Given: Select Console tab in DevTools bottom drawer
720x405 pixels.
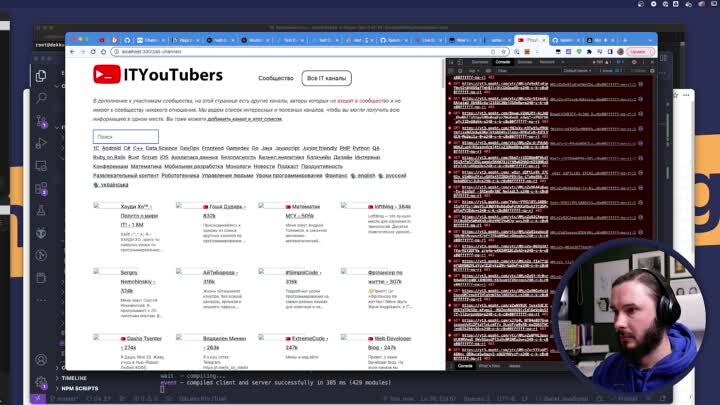Looking at the screenshot, I should click(x=465, y=366).
